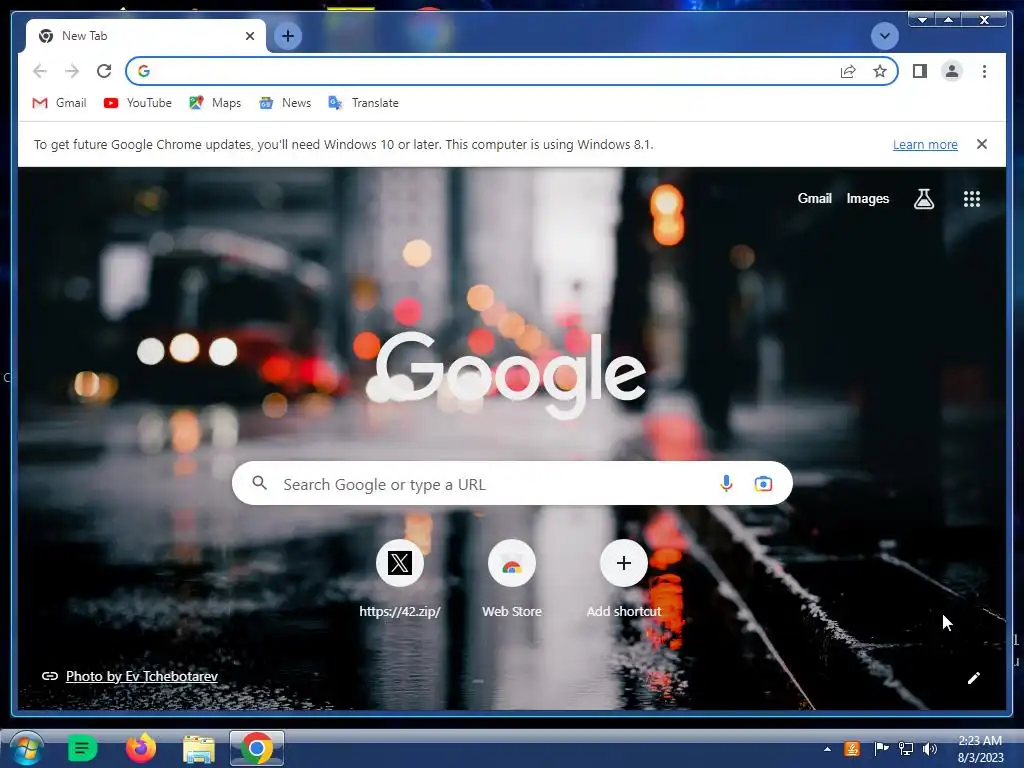Open Photo by Ev Tchebotarev link
1024x768 pixels.
pyautogui.click(x=142, y=676)
